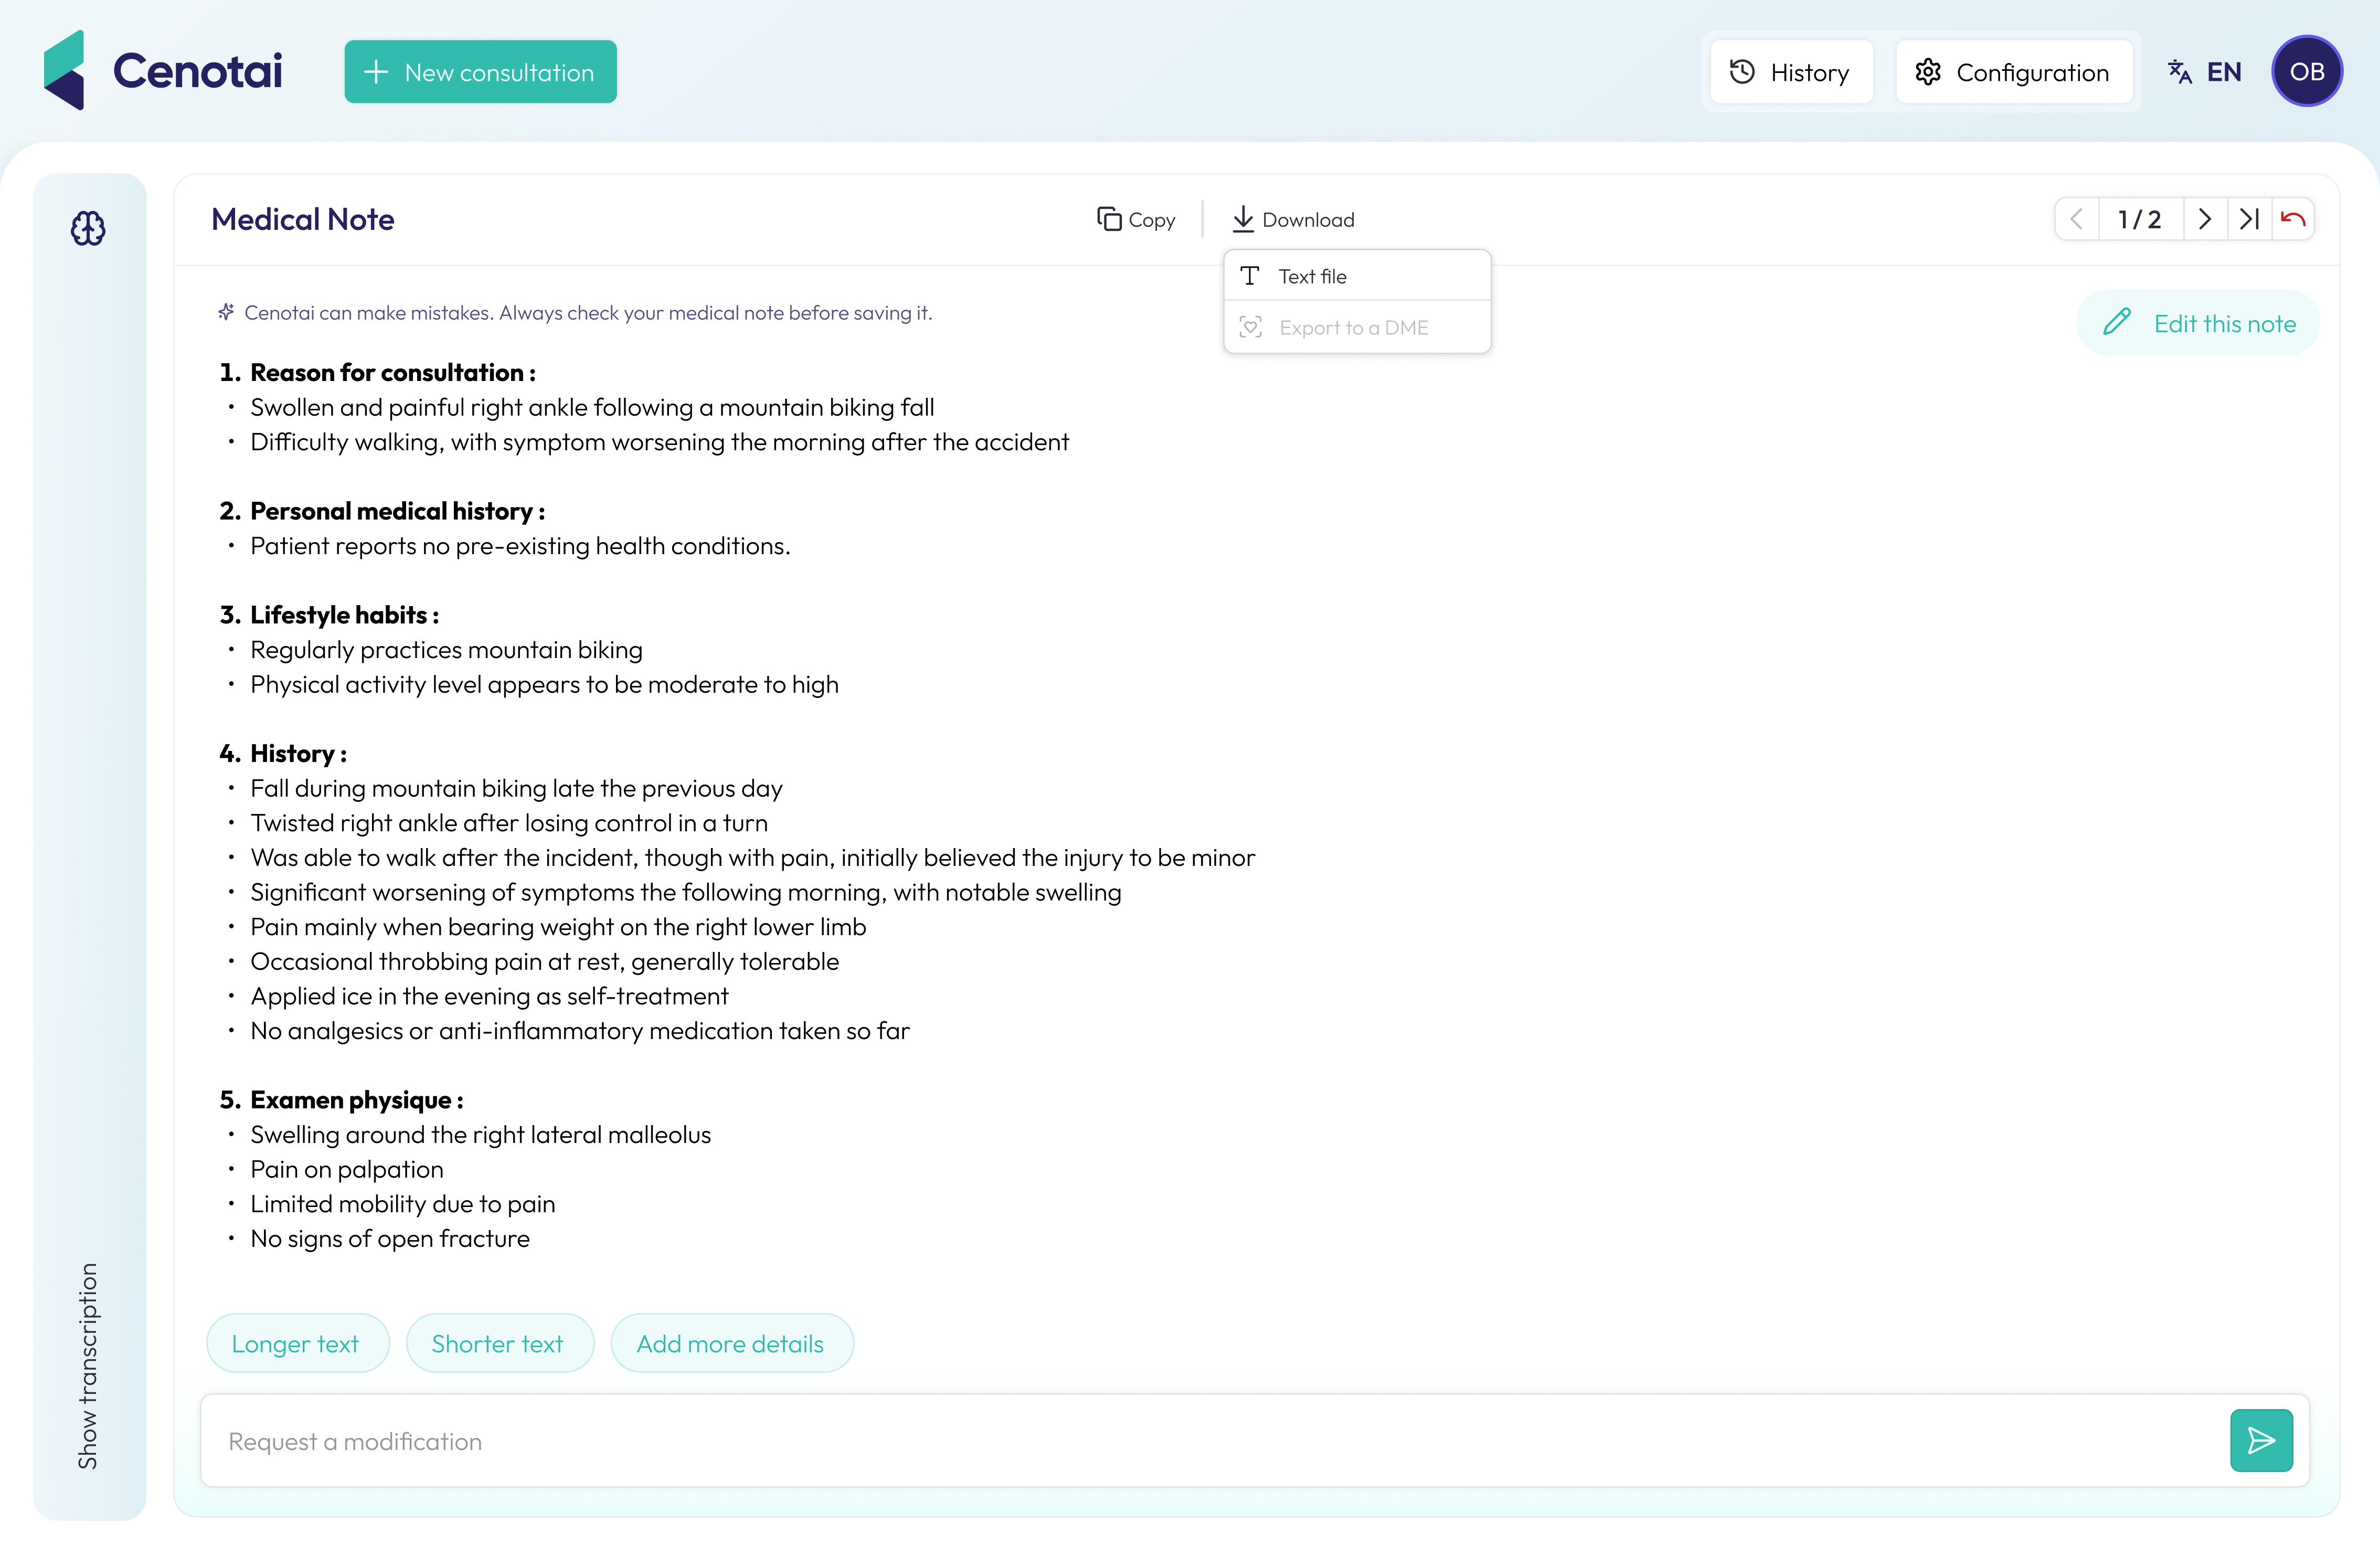The height and width of the screenshot is (1546, 2380).
Task: Click the Longer text suggestion chip
Action: click(296, 1343)
